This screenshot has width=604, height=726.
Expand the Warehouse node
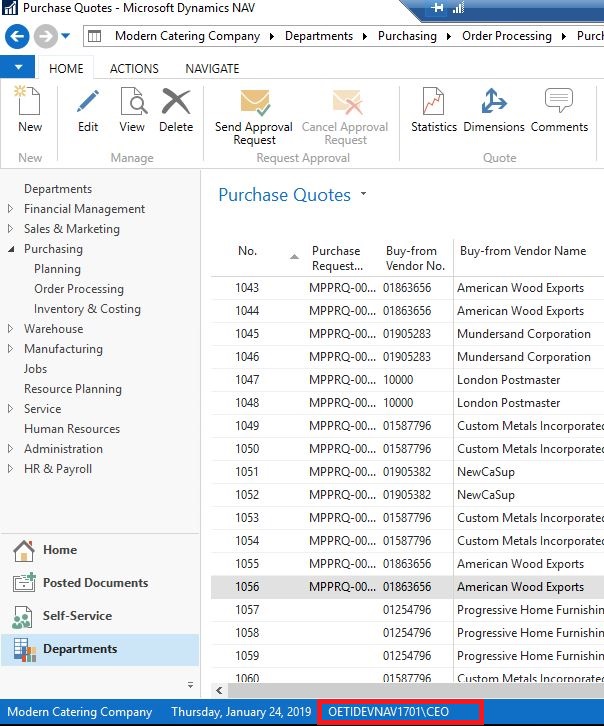[x=11, y=329]
